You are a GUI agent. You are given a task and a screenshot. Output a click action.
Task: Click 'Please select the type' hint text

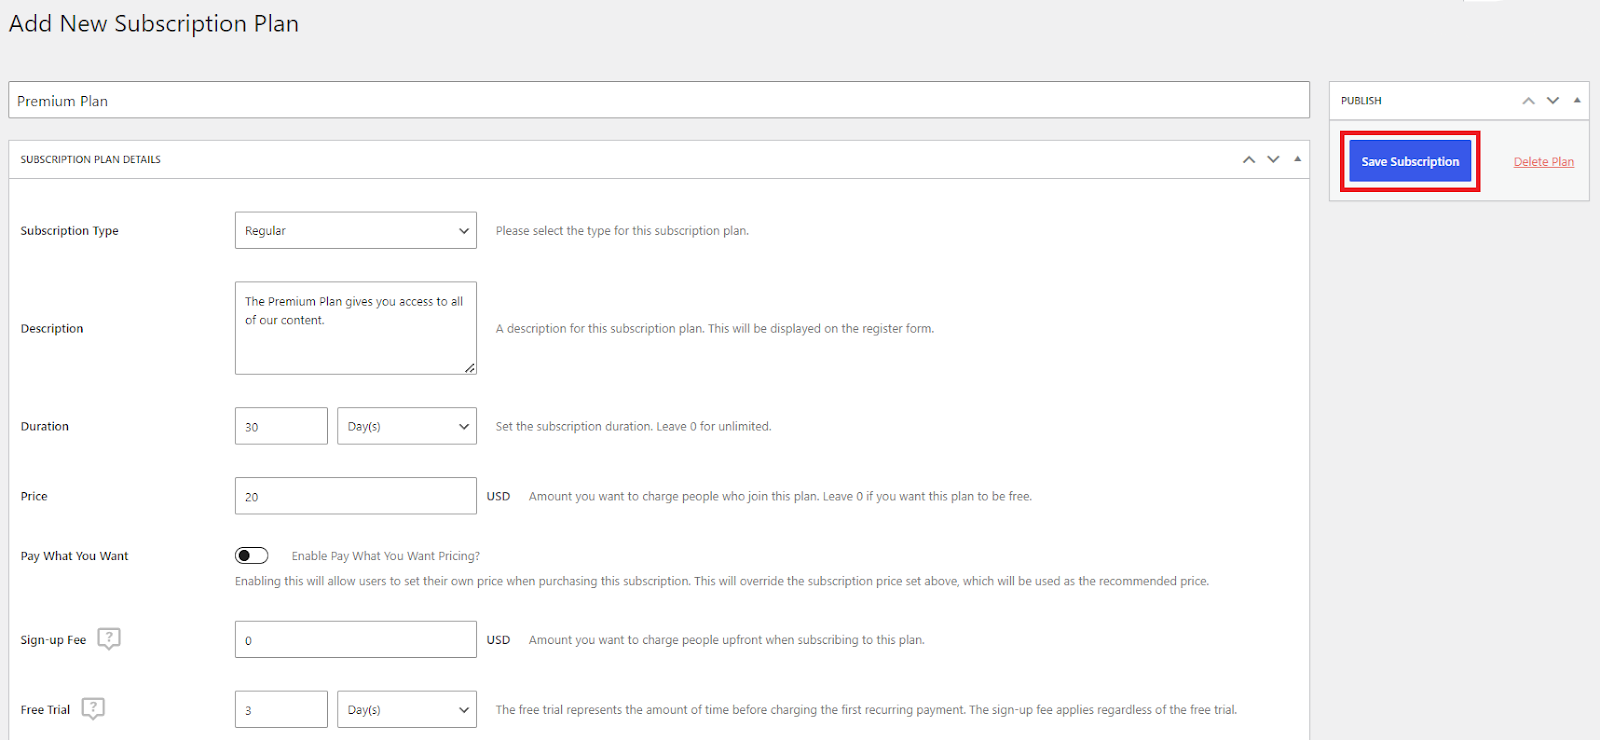[622, 231]
